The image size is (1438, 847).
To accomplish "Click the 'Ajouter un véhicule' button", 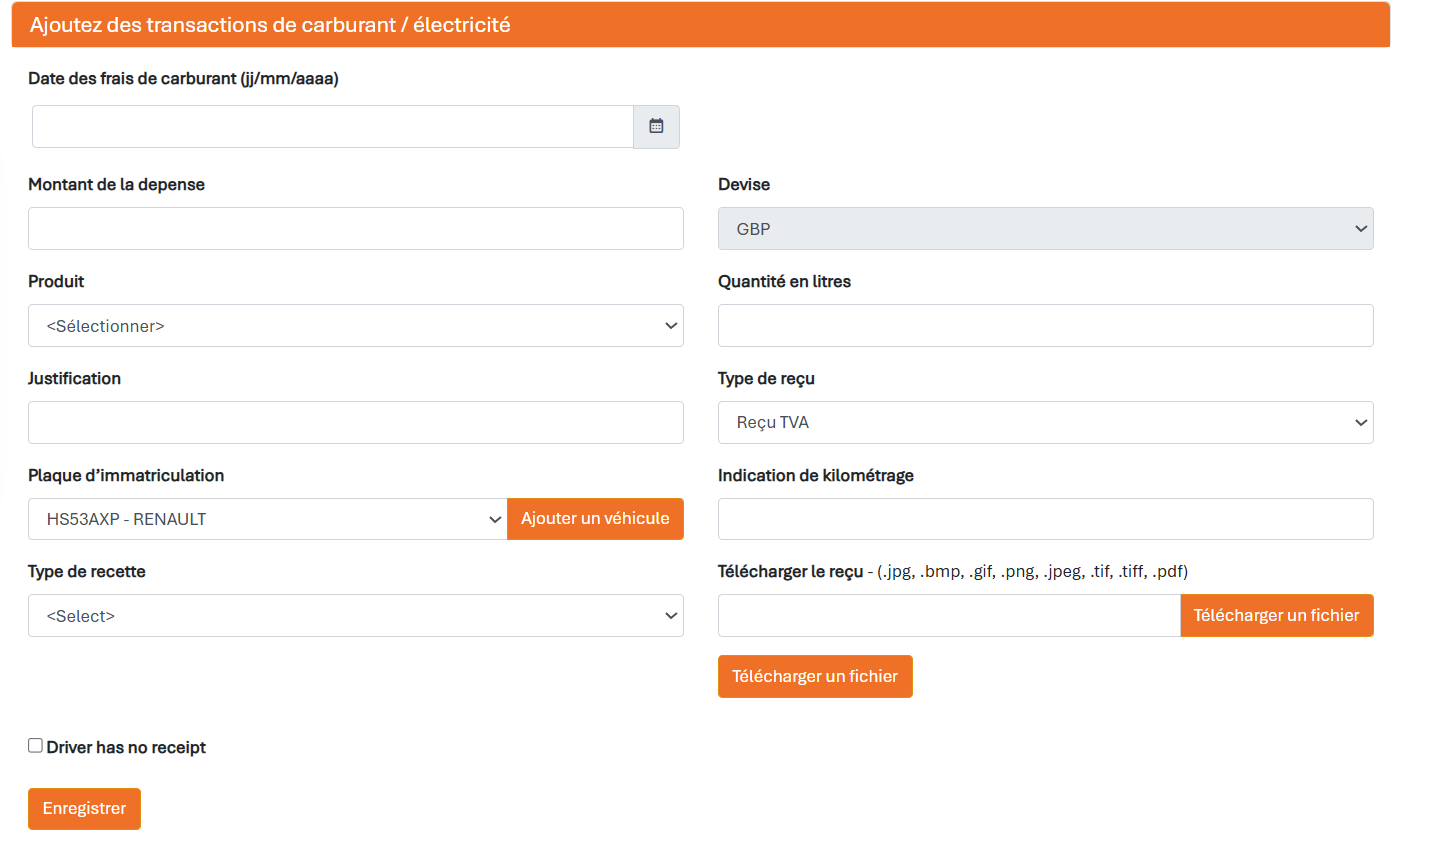I will pyautogui.click(x=595, y=519).
